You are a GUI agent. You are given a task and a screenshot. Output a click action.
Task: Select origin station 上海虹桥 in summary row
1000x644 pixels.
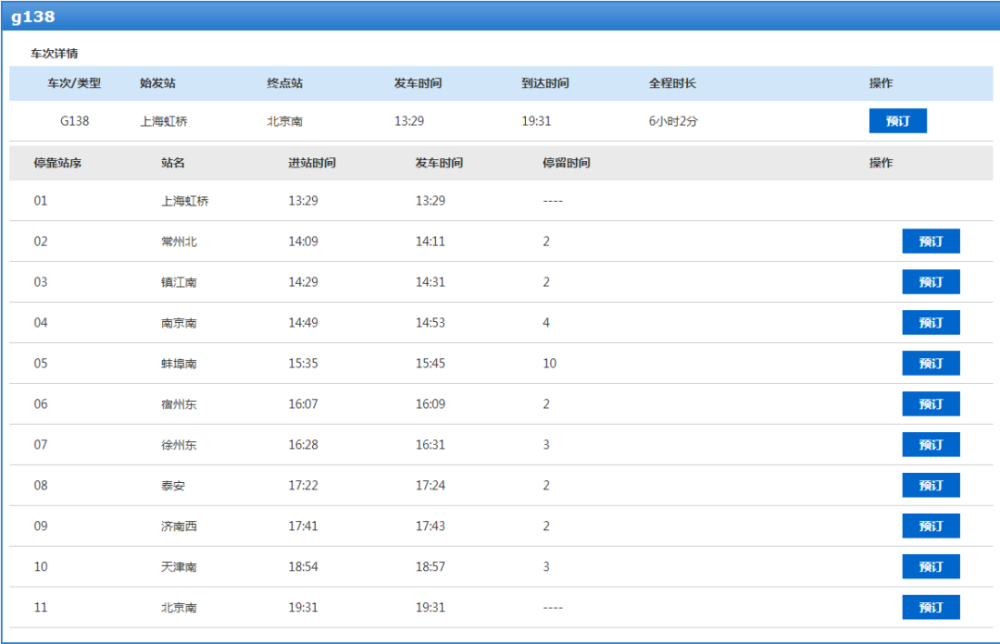164,121
